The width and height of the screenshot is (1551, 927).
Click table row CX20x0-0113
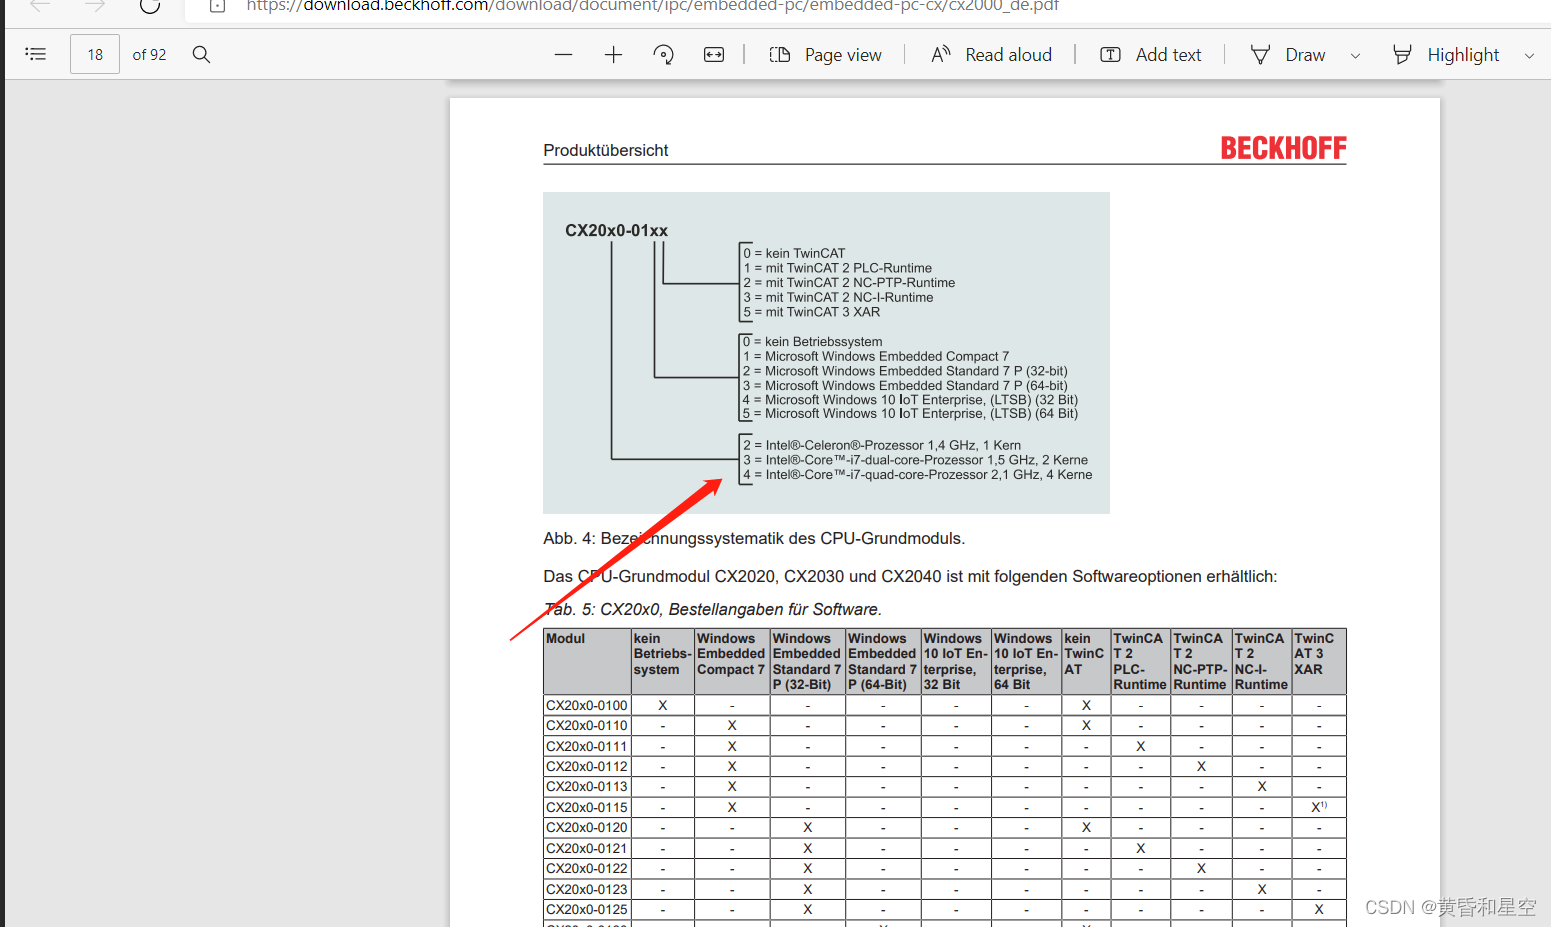[945, 786]
